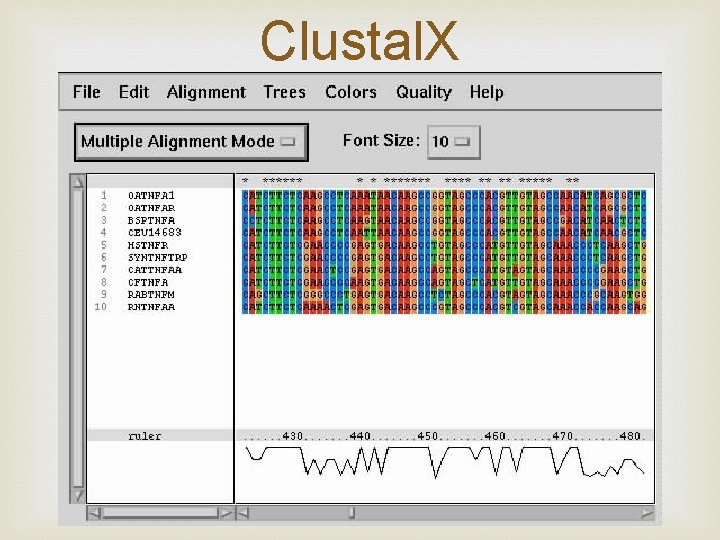Open the File menu
720x540 pixels.
click(86, 92)
